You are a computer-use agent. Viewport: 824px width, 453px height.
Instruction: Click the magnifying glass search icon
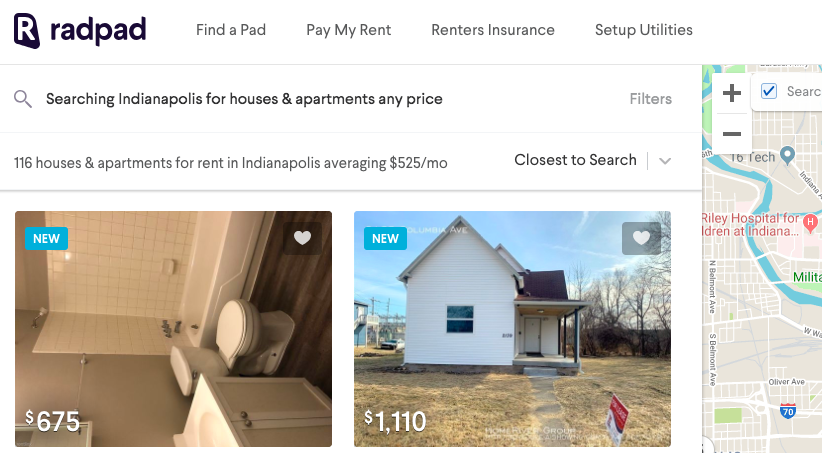(x=23, y=99)
